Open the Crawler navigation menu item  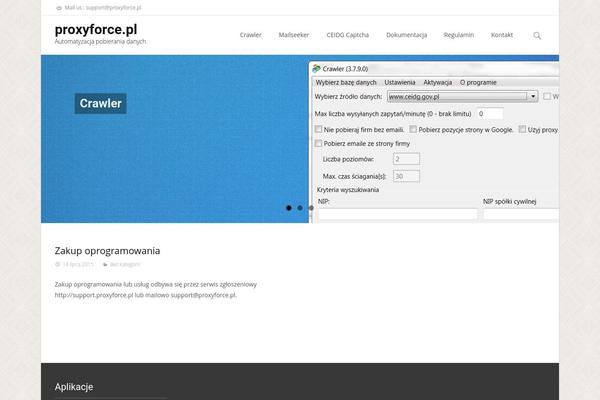click(251, 35)
